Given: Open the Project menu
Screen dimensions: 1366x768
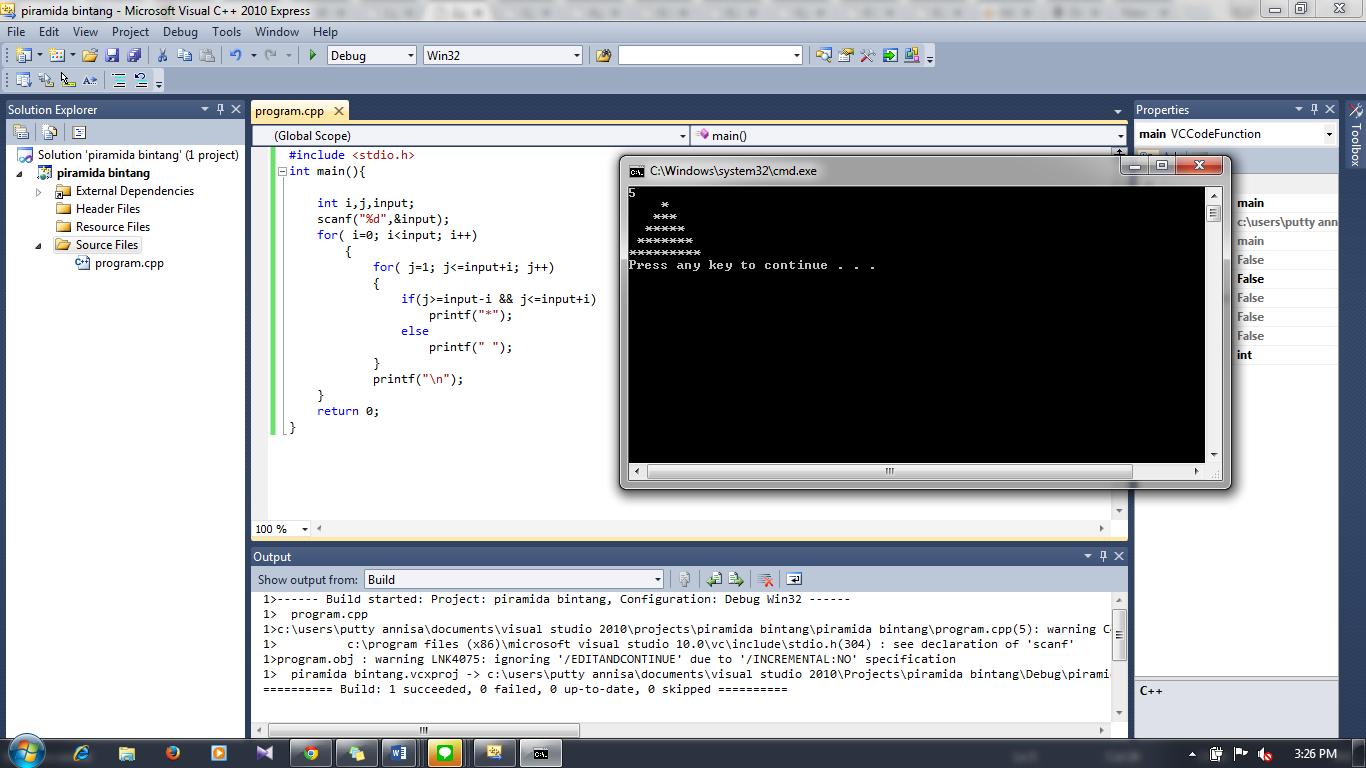Looking at the screenshot, I should click(x=130, y=32).
